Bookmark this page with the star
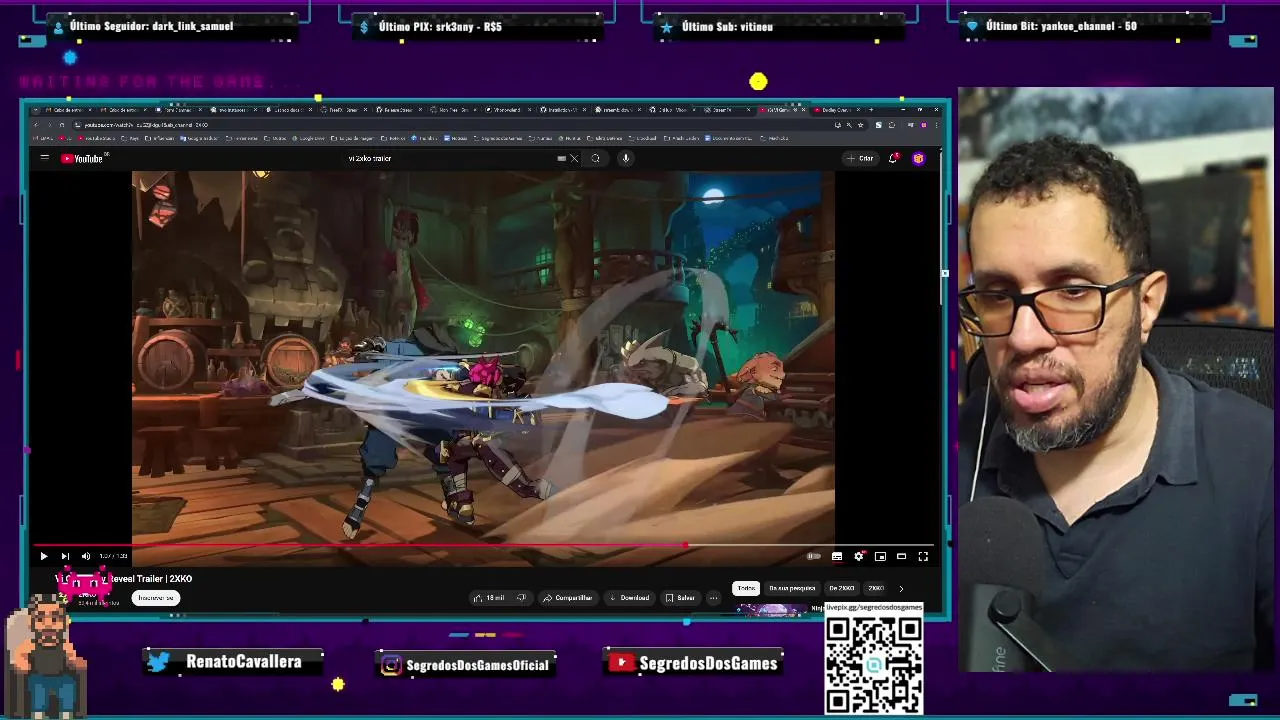This screenshot has width=1280, height=720. (861, 125)
